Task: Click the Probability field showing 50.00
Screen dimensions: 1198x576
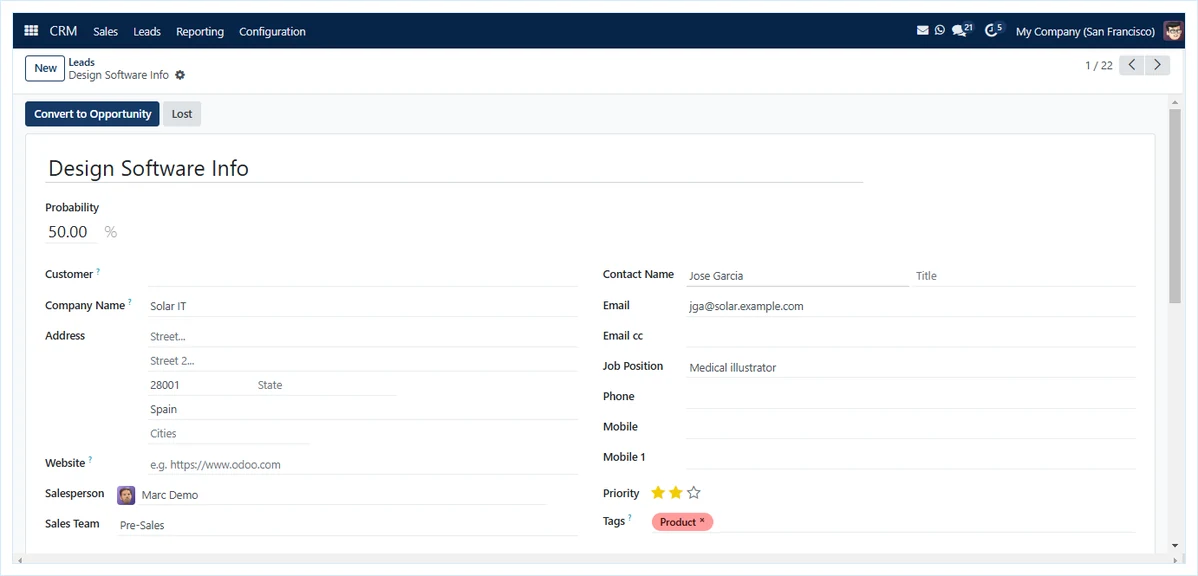Action: pyautogui.click(x=70, y=232)
